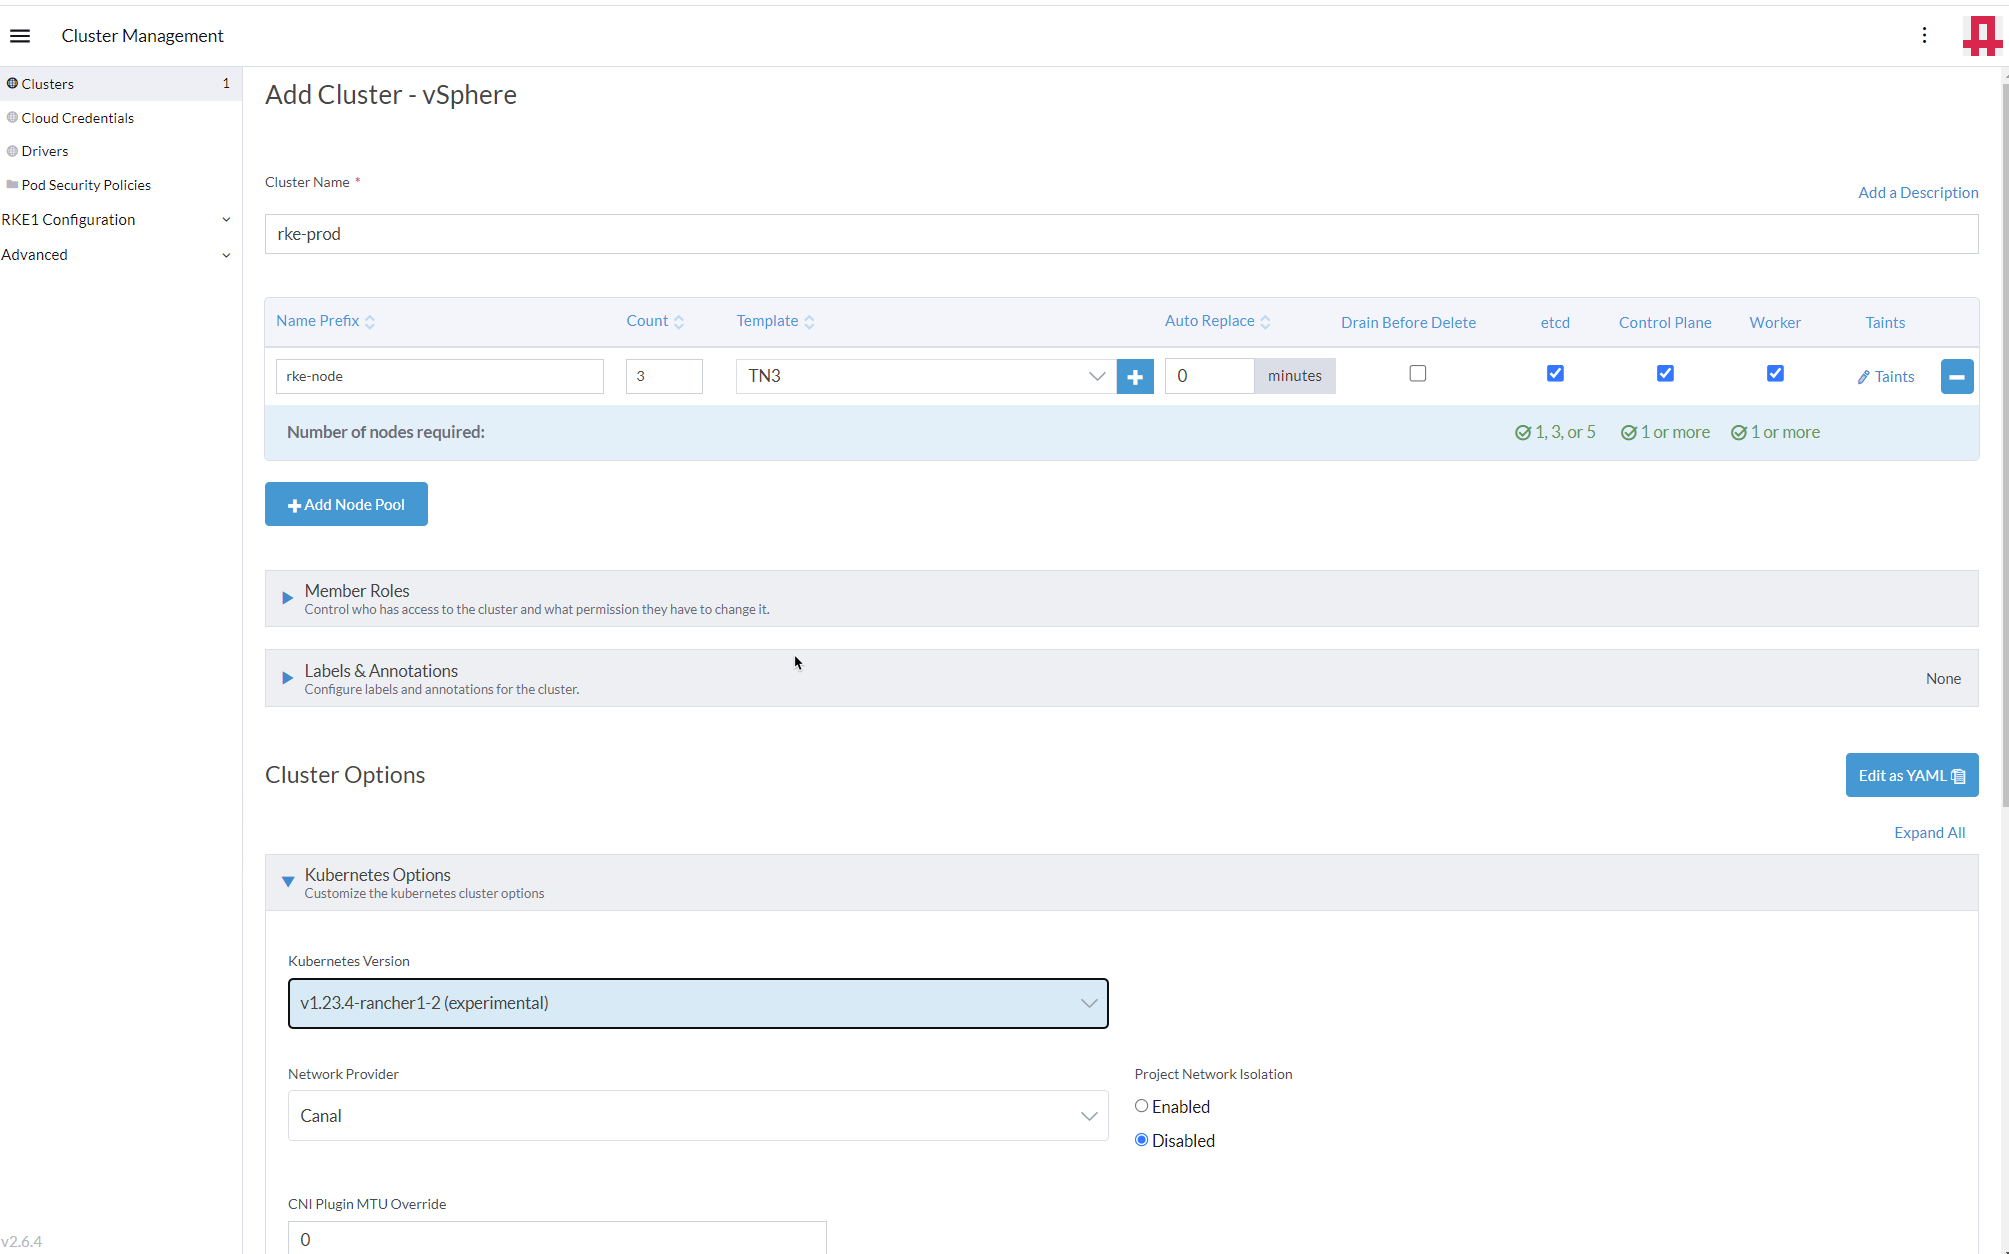Click the etcd column header
Image resolution: width=2009 pixels, height=1254 pixels.
(1555, 323)
